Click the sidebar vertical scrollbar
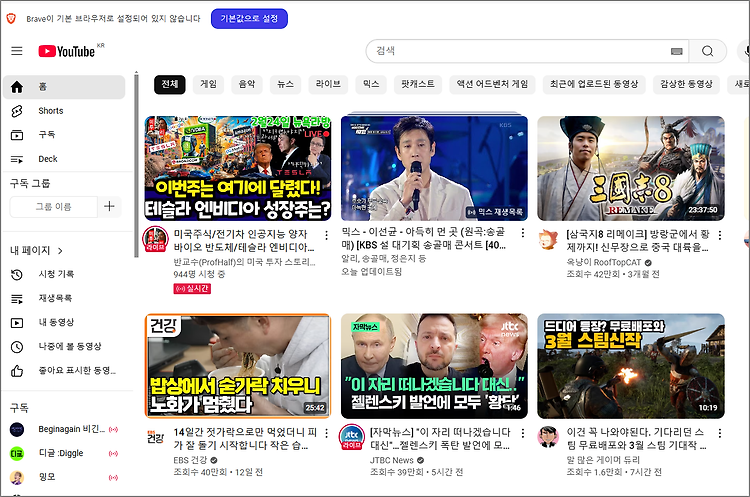 click(136, 165)
